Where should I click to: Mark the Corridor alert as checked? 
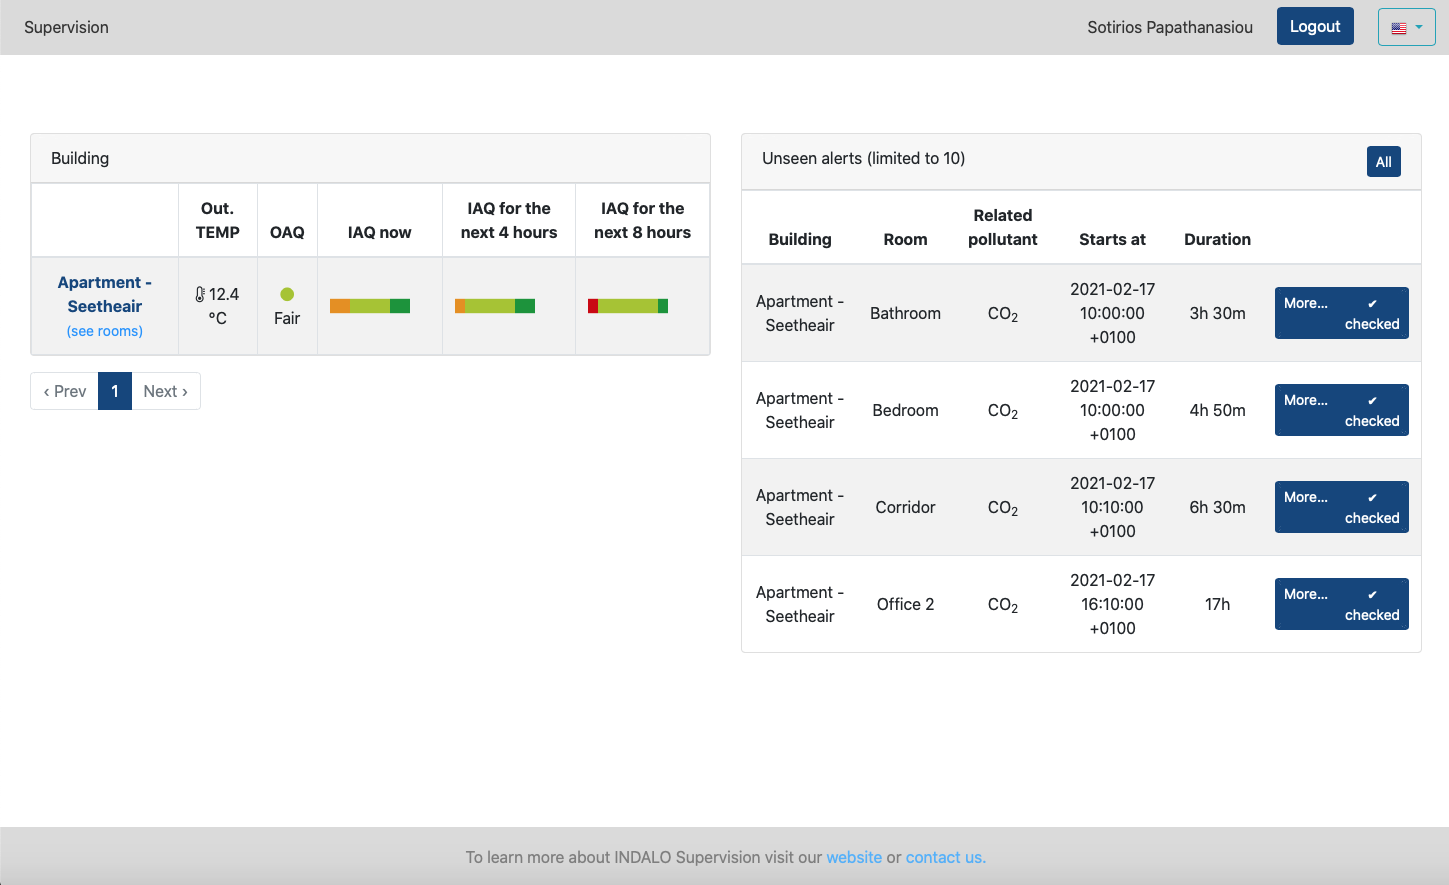1371,508
